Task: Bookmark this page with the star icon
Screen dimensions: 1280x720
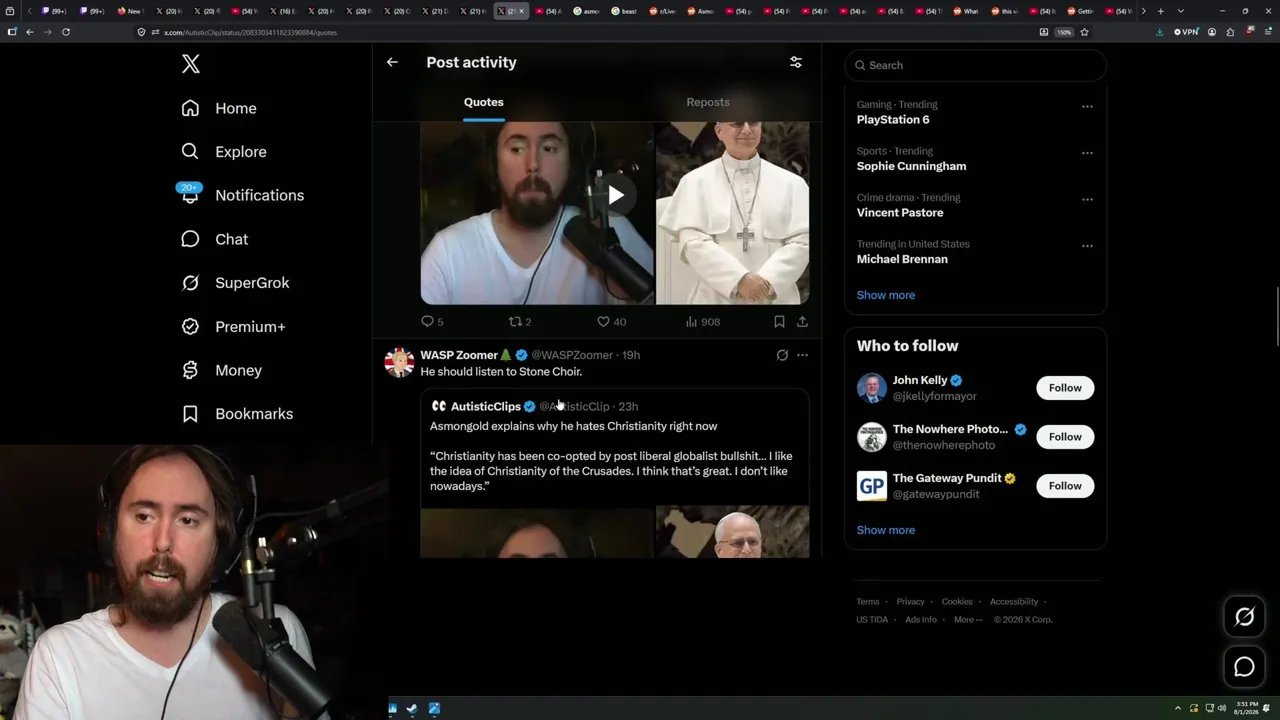Action: (1084, 32)
